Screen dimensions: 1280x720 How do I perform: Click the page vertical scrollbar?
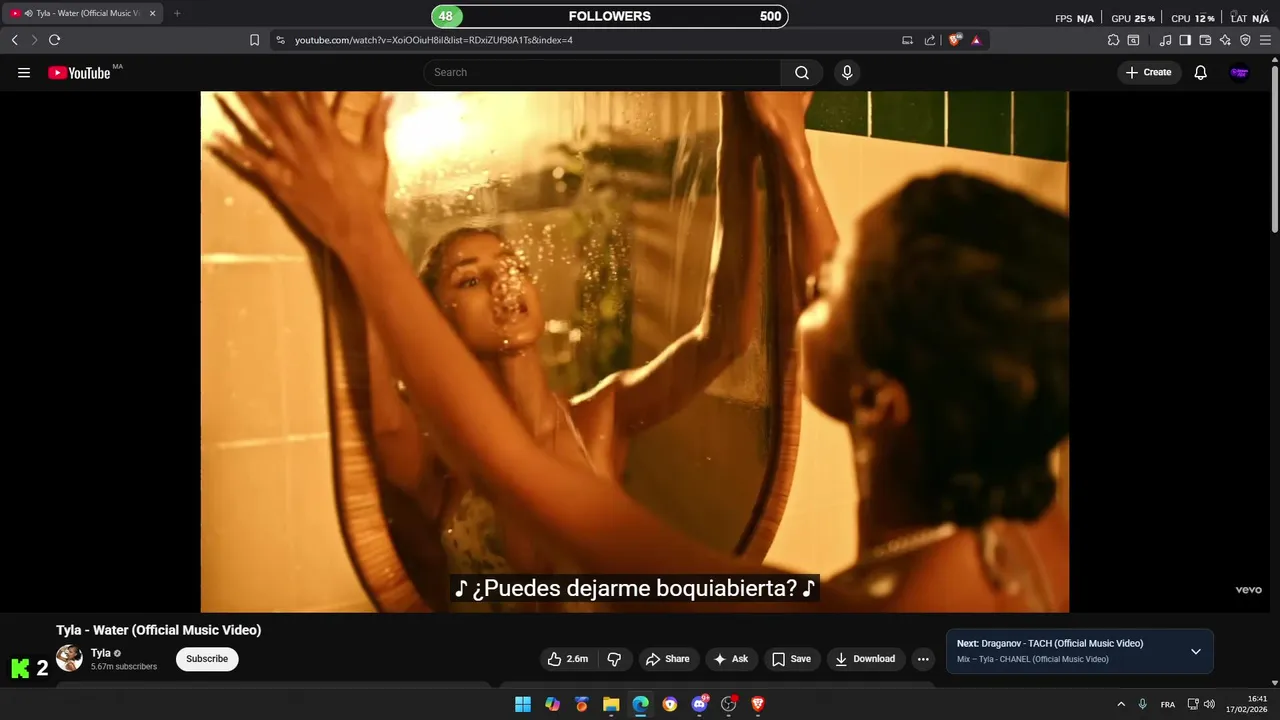(1274, 150)
